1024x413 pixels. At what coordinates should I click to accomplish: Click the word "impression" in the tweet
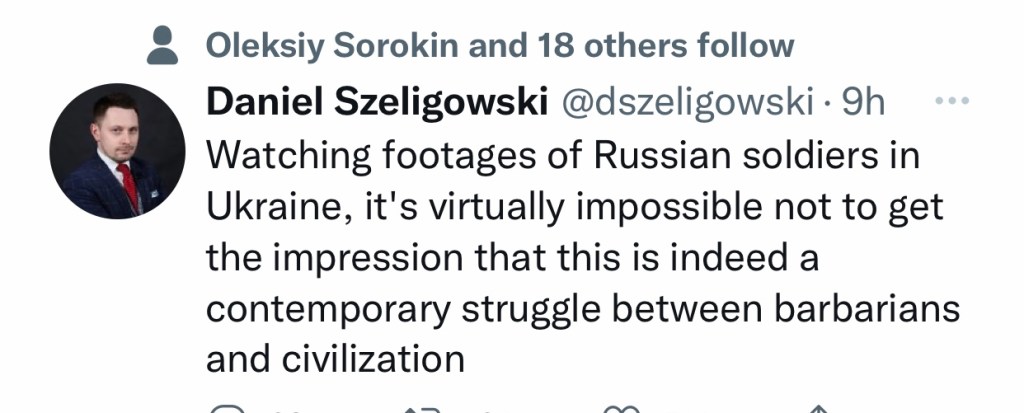(375, 259)
